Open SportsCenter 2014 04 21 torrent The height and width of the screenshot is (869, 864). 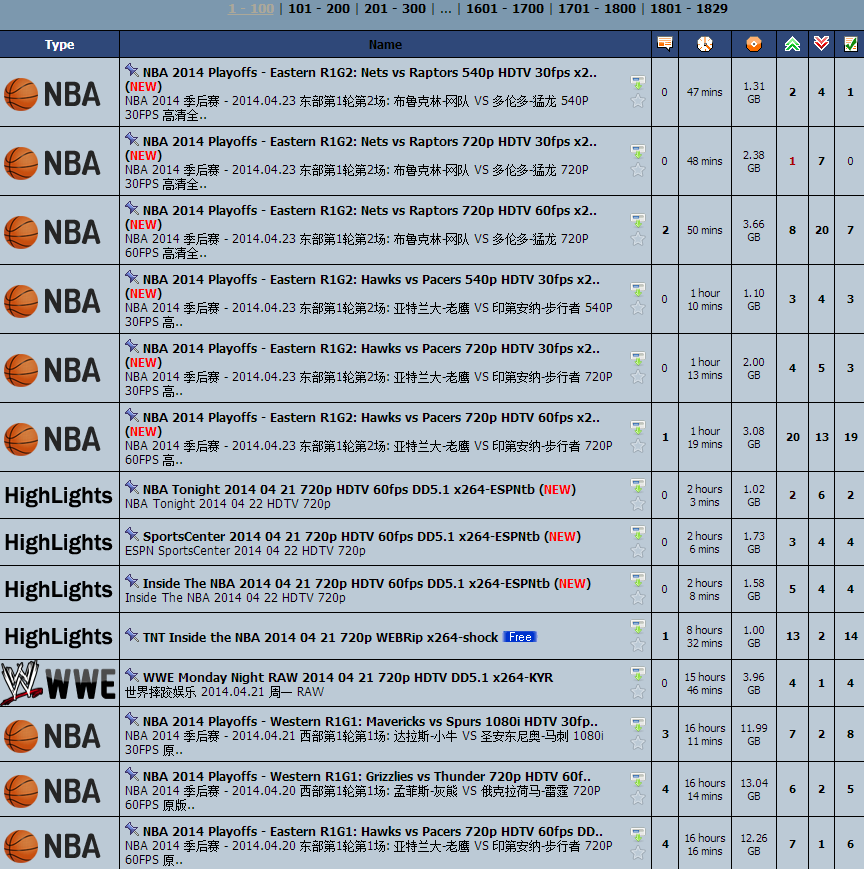point(341,536)
